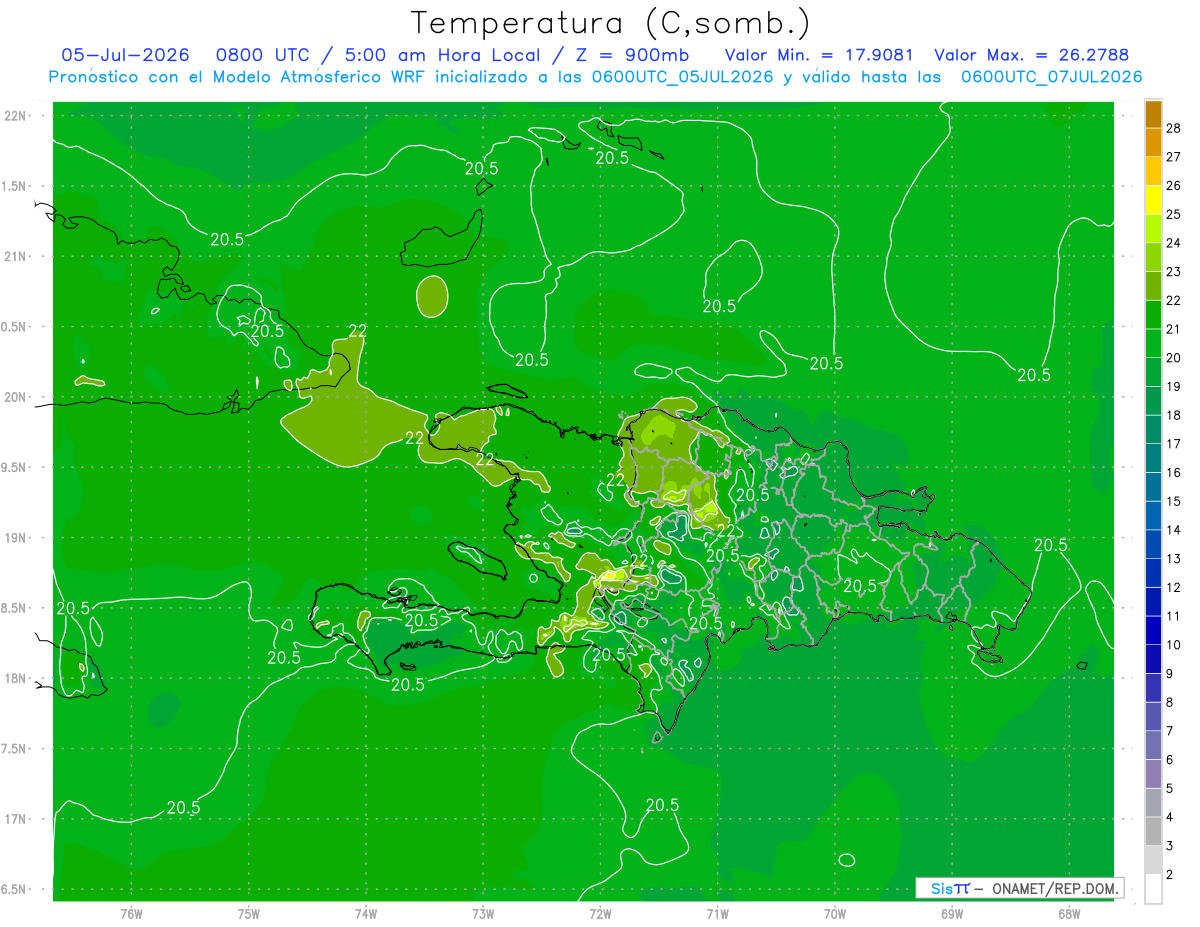
Task: Click the purple swatch between 6 and 7
Action: tap(1153, 746)
